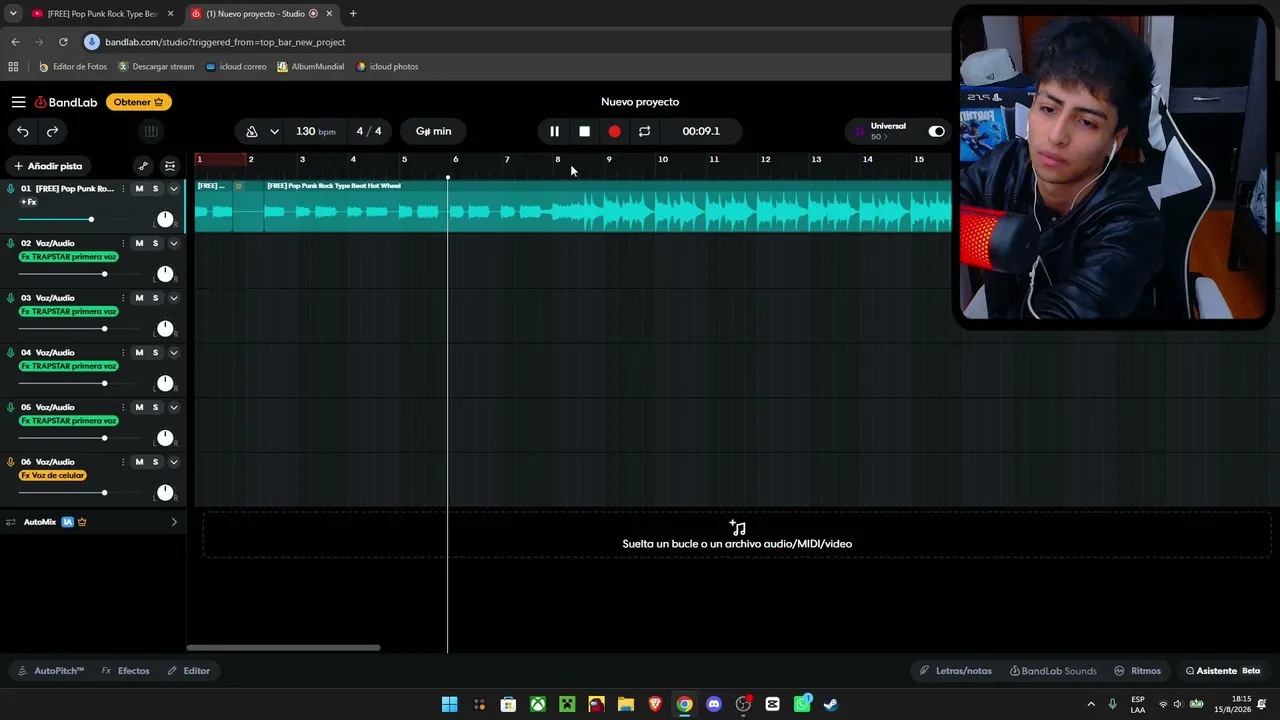The height and width of the screenshot is (720, 1280).
Task: Undo the last action
Action: 22,131
